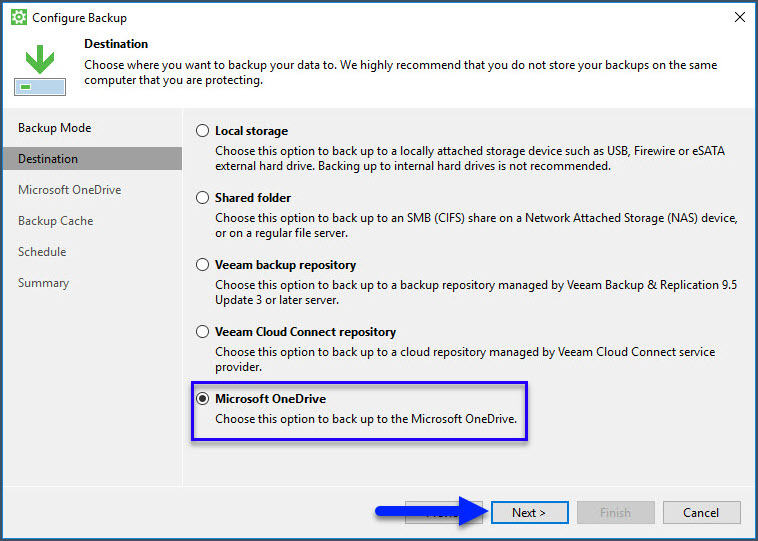Select the Microsoft OneDrive radio button
Image resolution: width=758 pixels, height=541 pixels.
[x=203, y=399]
